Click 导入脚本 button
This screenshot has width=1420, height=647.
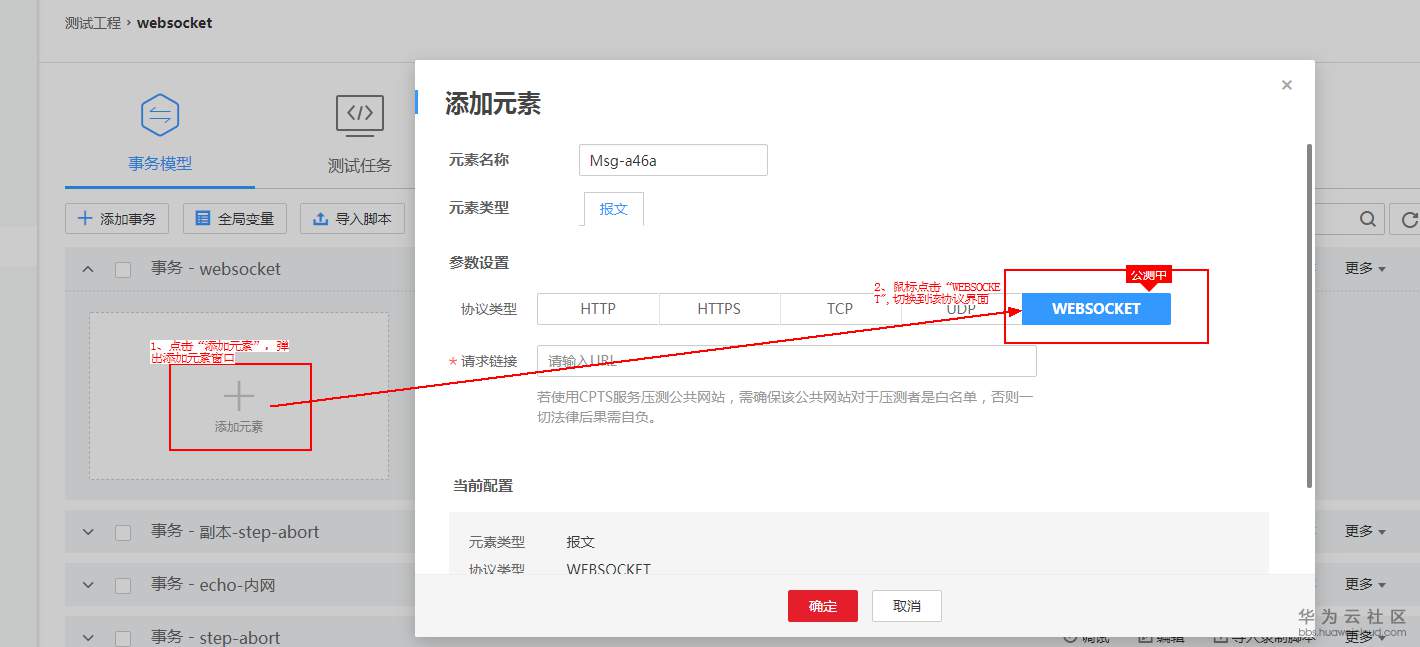[352, 219]
